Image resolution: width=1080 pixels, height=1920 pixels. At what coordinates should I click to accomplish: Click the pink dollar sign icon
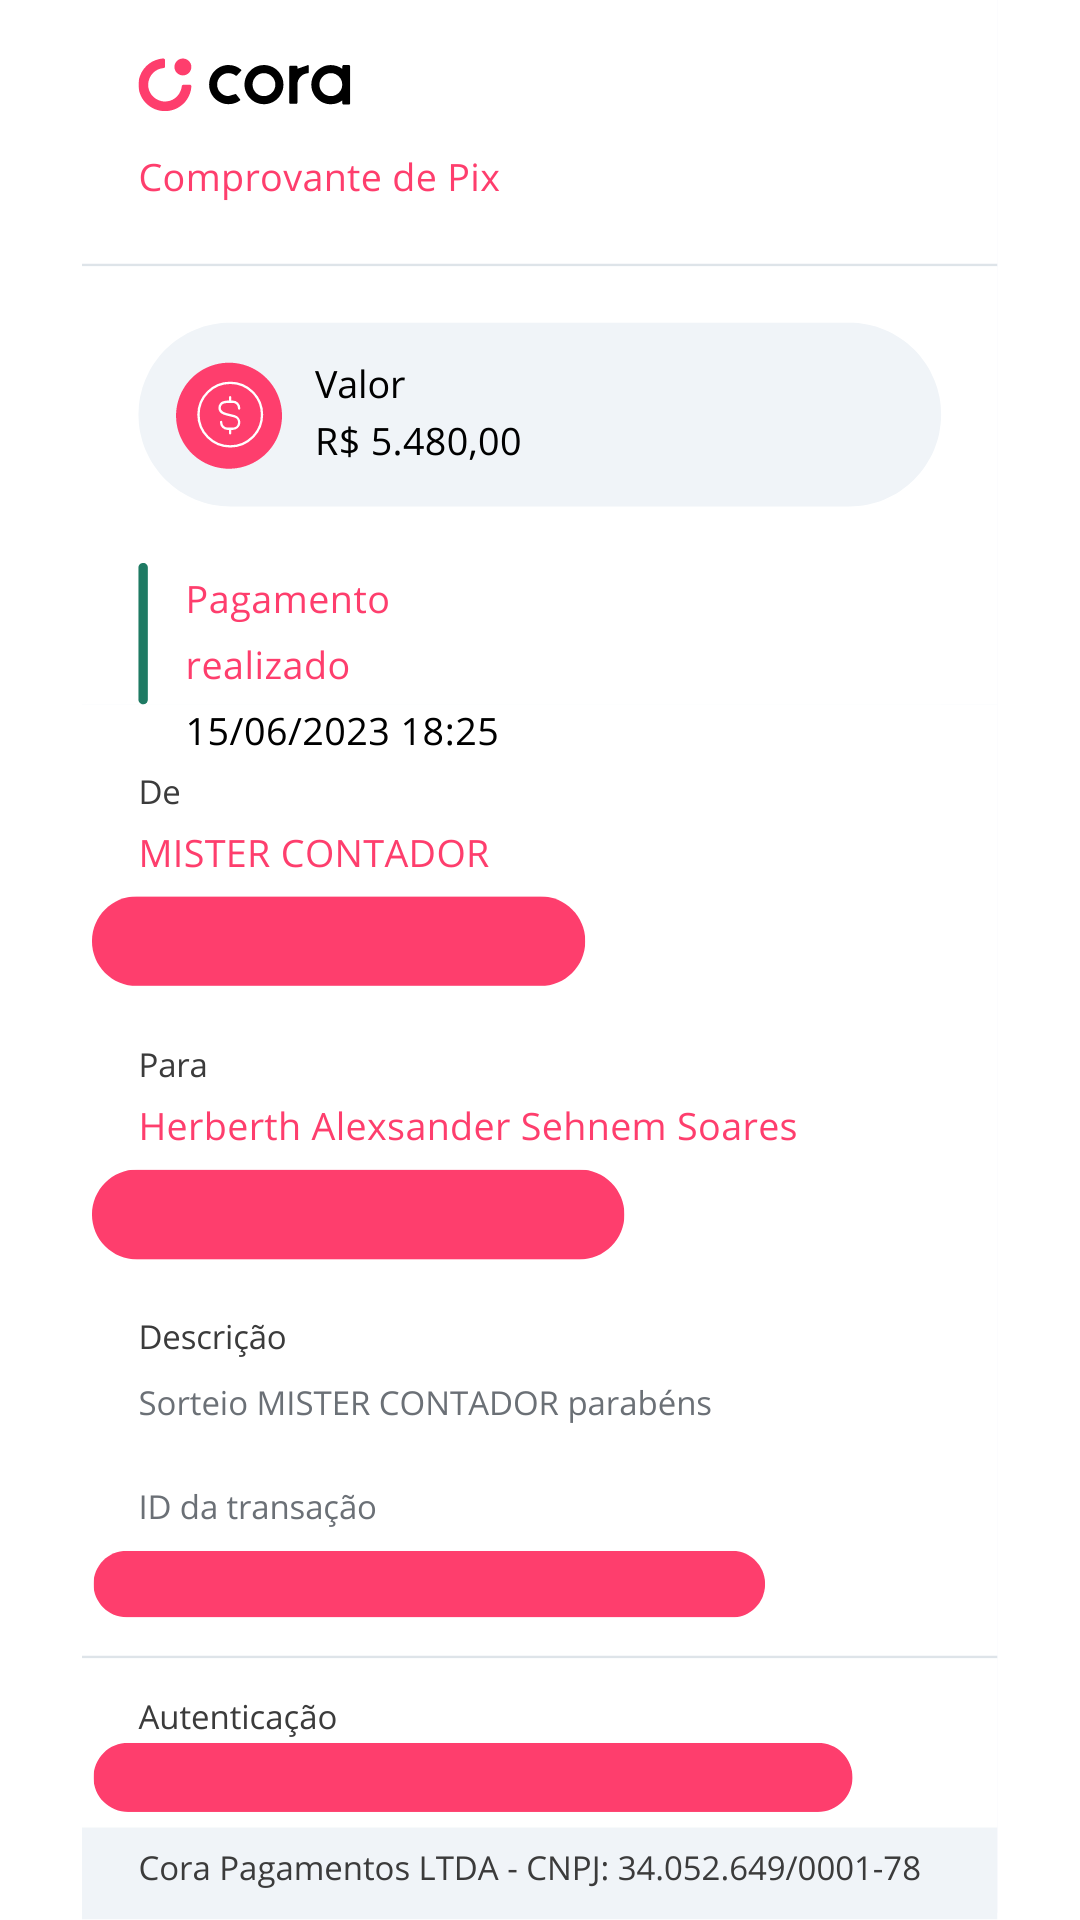pos(229,415)
